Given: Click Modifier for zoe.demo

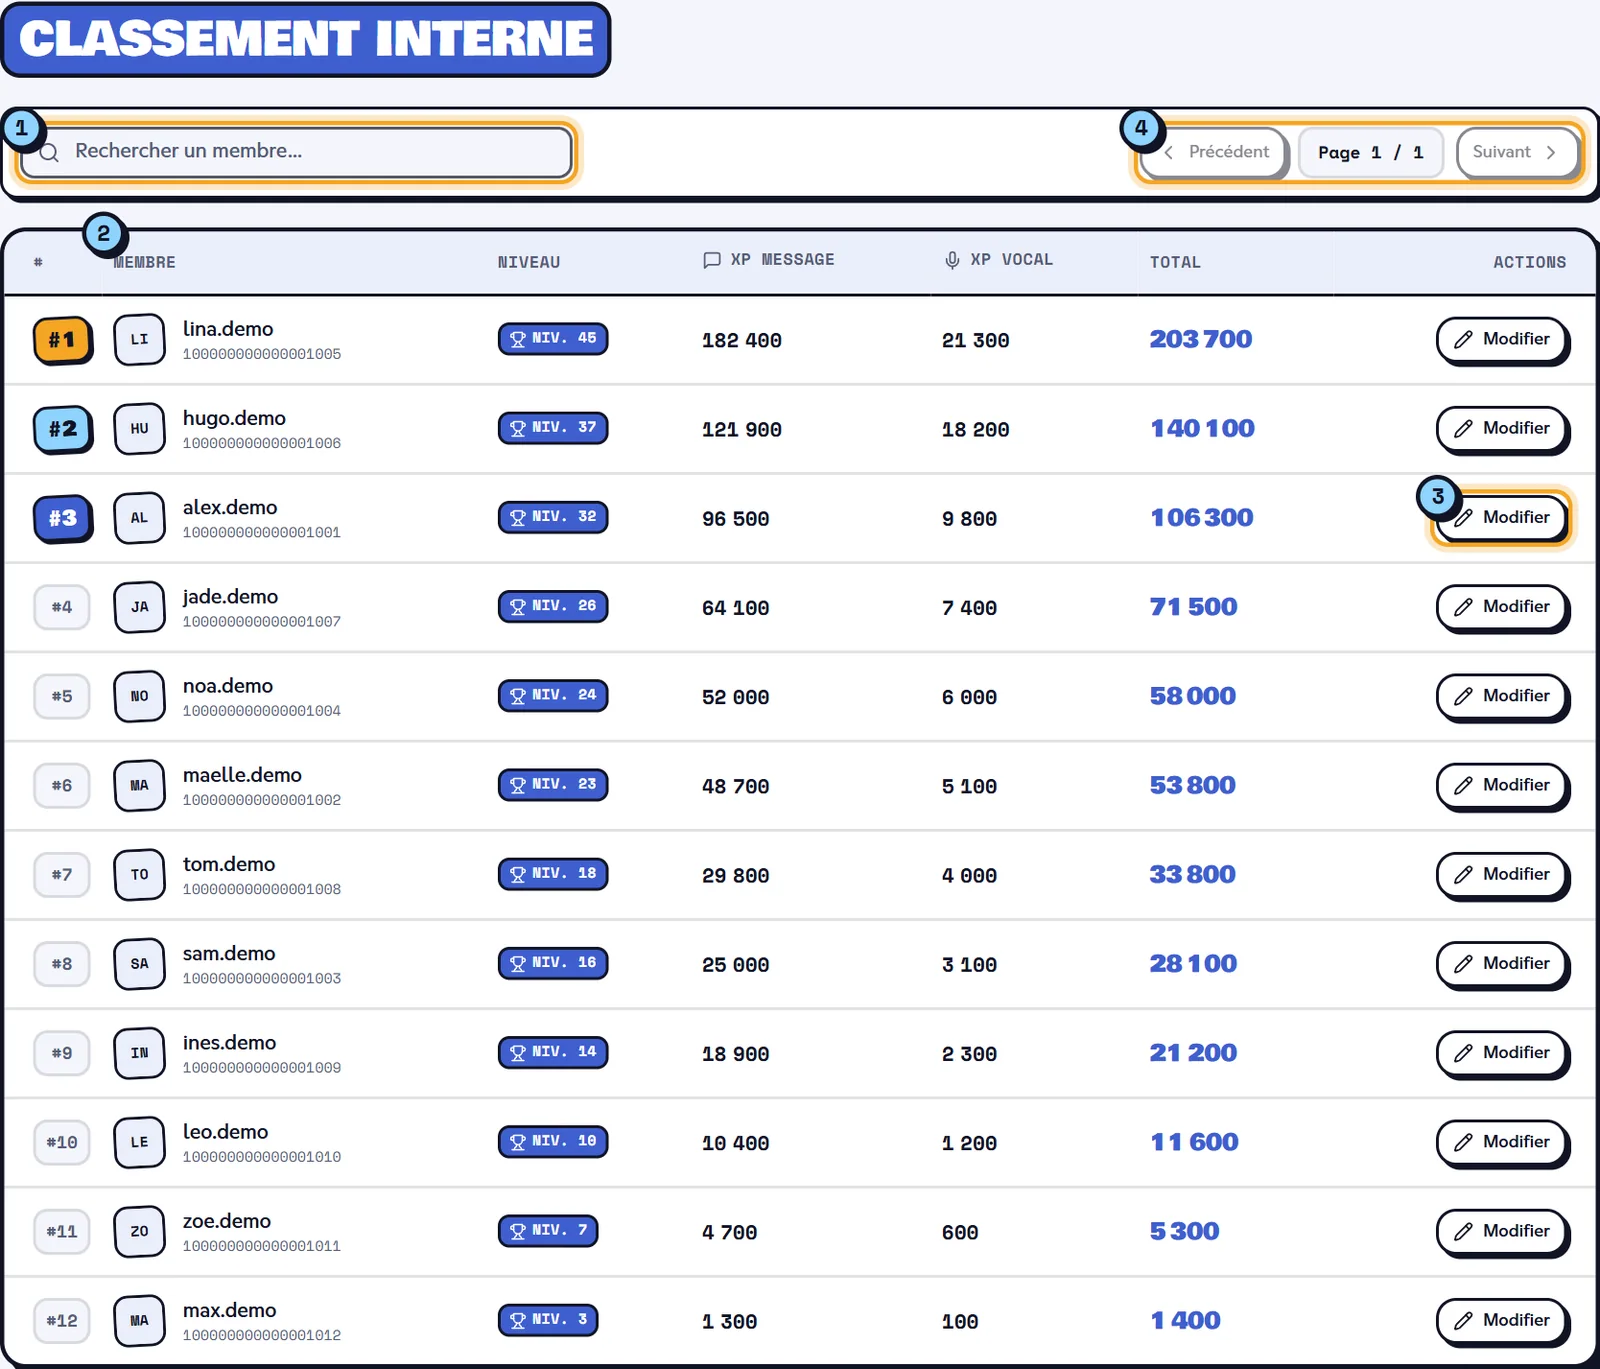Looking at the screenshot, I should 1502,1232.
